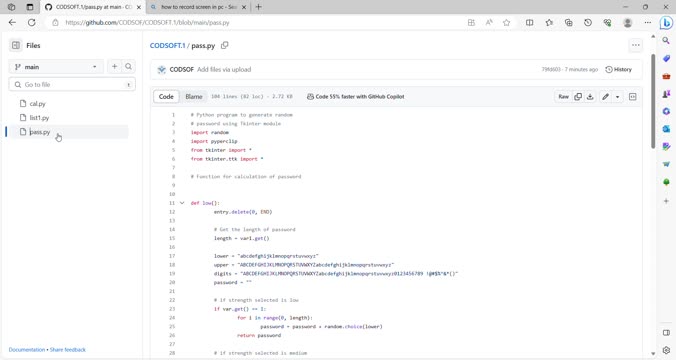676x360 pixels.
Task: Open cal.py in the file tree
Action: [38, 103]
